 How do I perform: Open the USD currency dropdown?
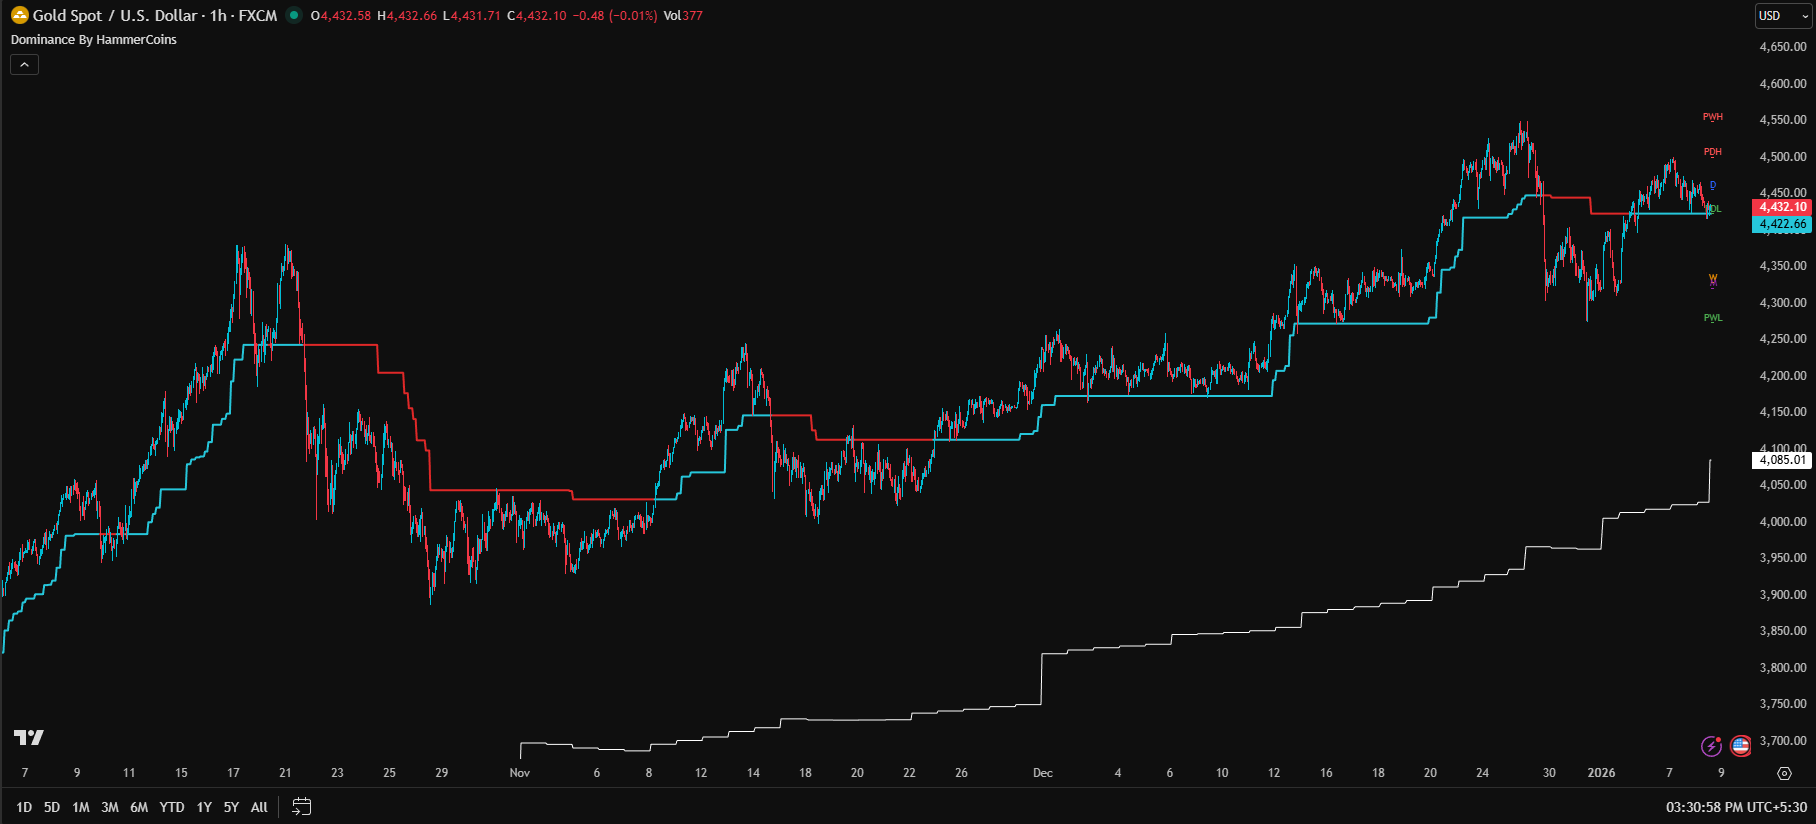(1783, 16)
